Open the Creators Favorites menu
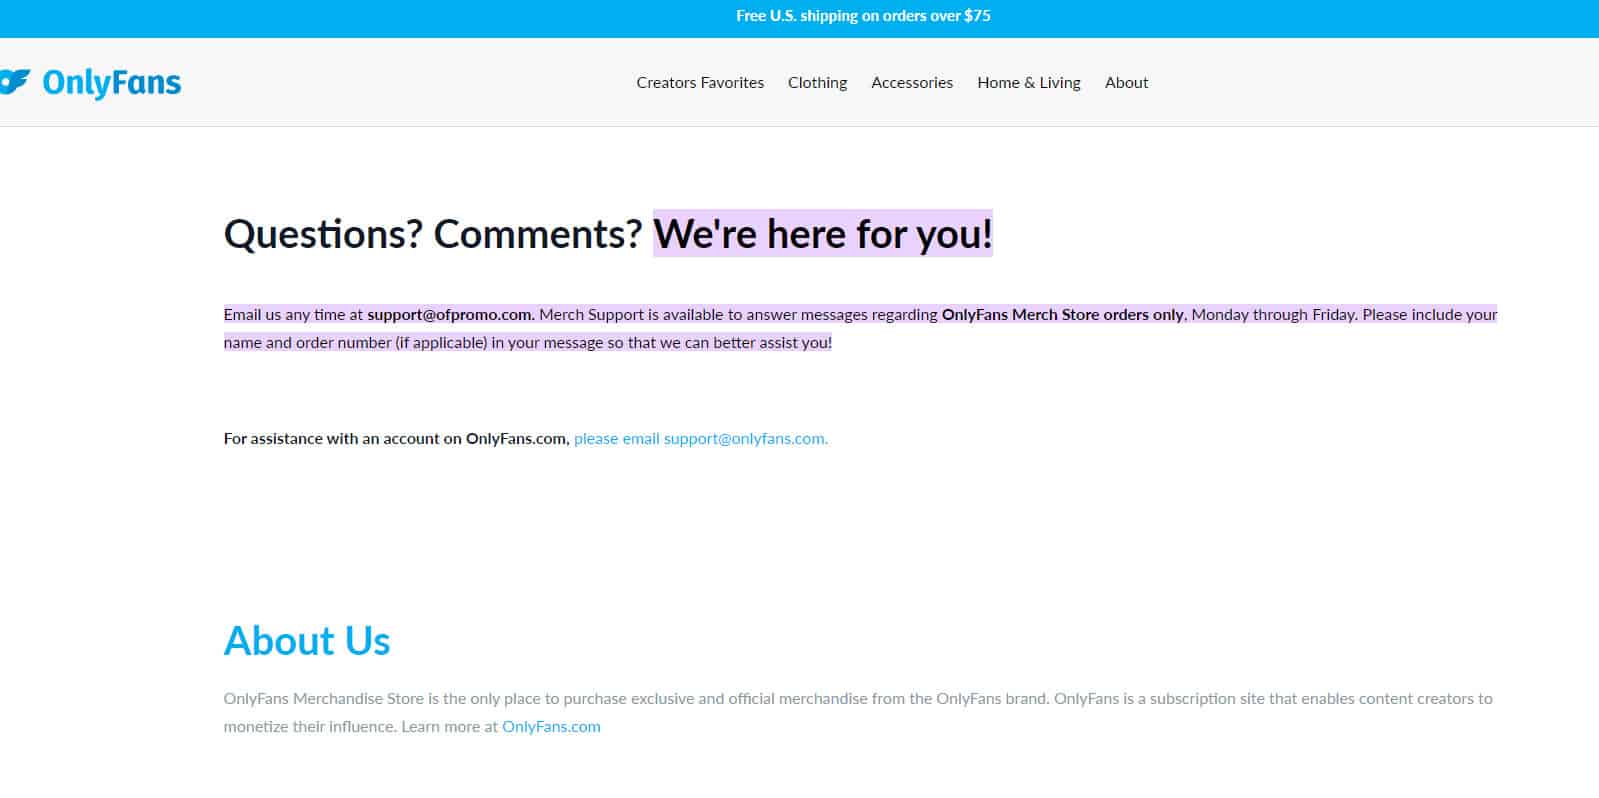Screen dimensions: 1599x798 [700, 83]
